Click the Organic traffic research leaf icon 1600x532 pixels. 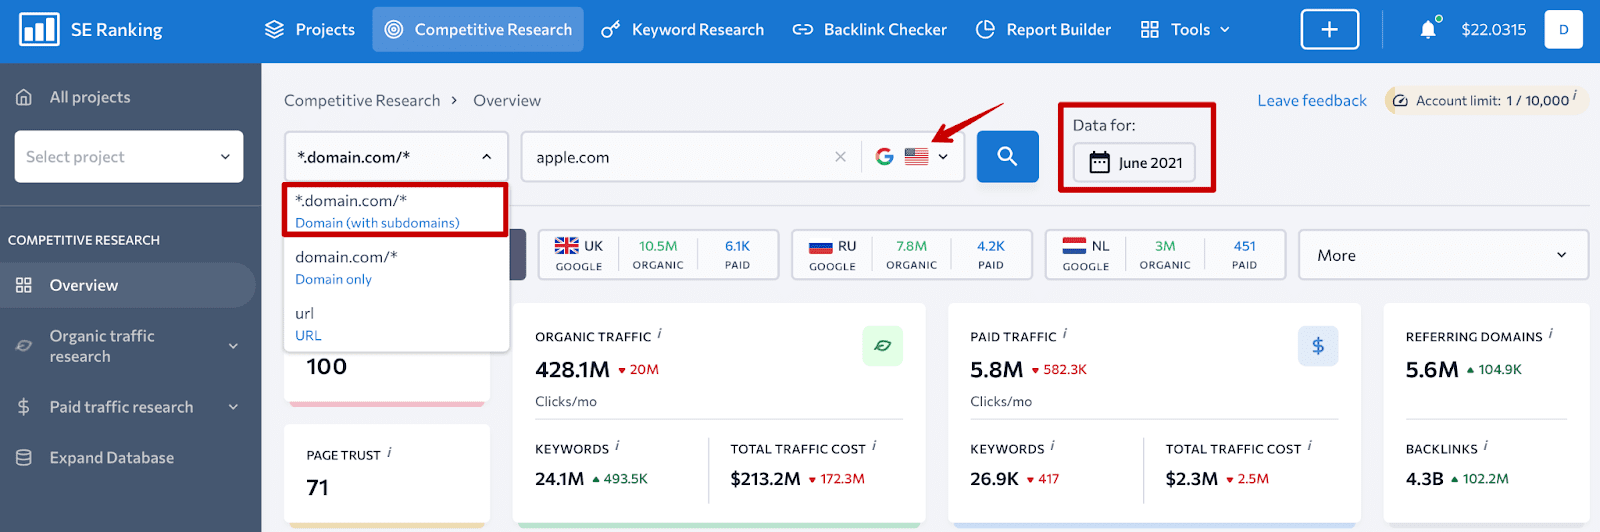pos(24,346)
